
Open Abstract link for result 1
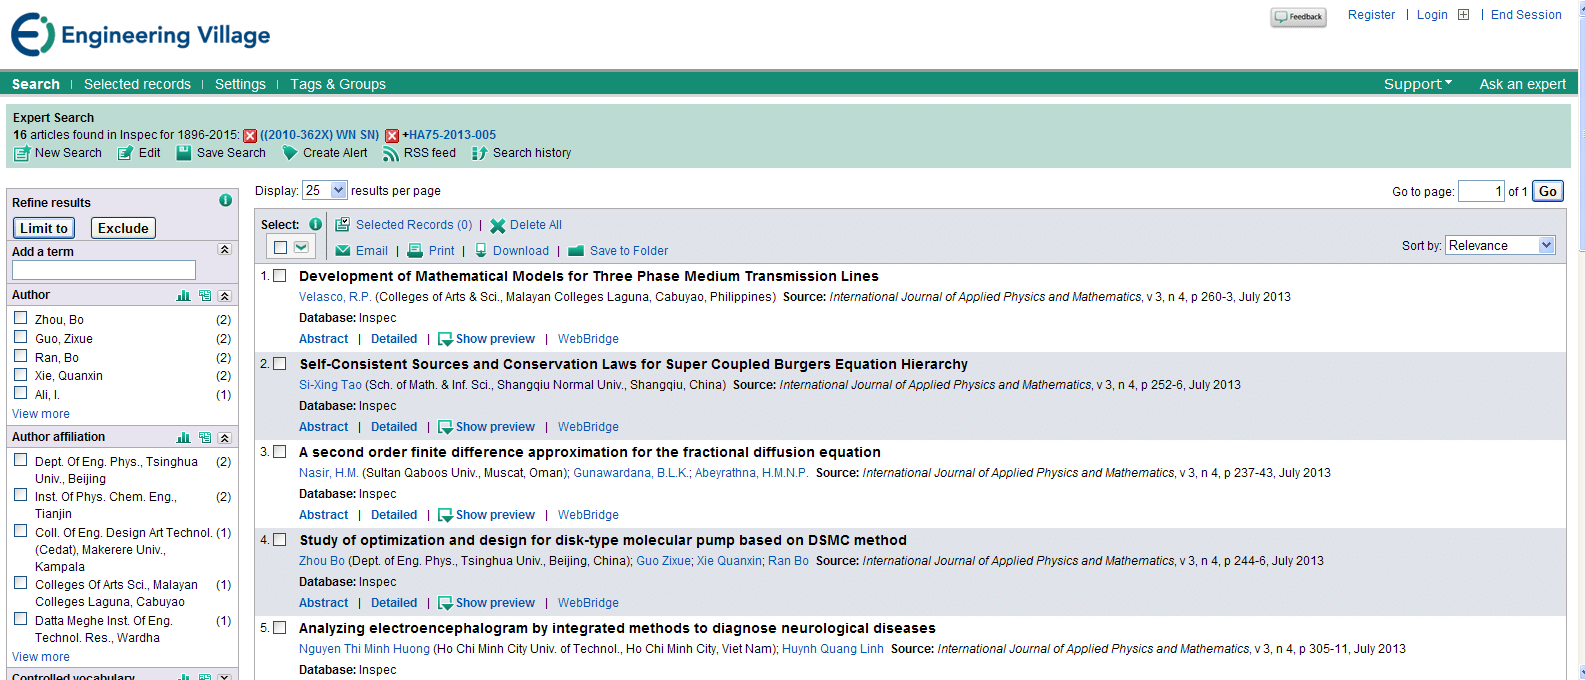[324, 339]
